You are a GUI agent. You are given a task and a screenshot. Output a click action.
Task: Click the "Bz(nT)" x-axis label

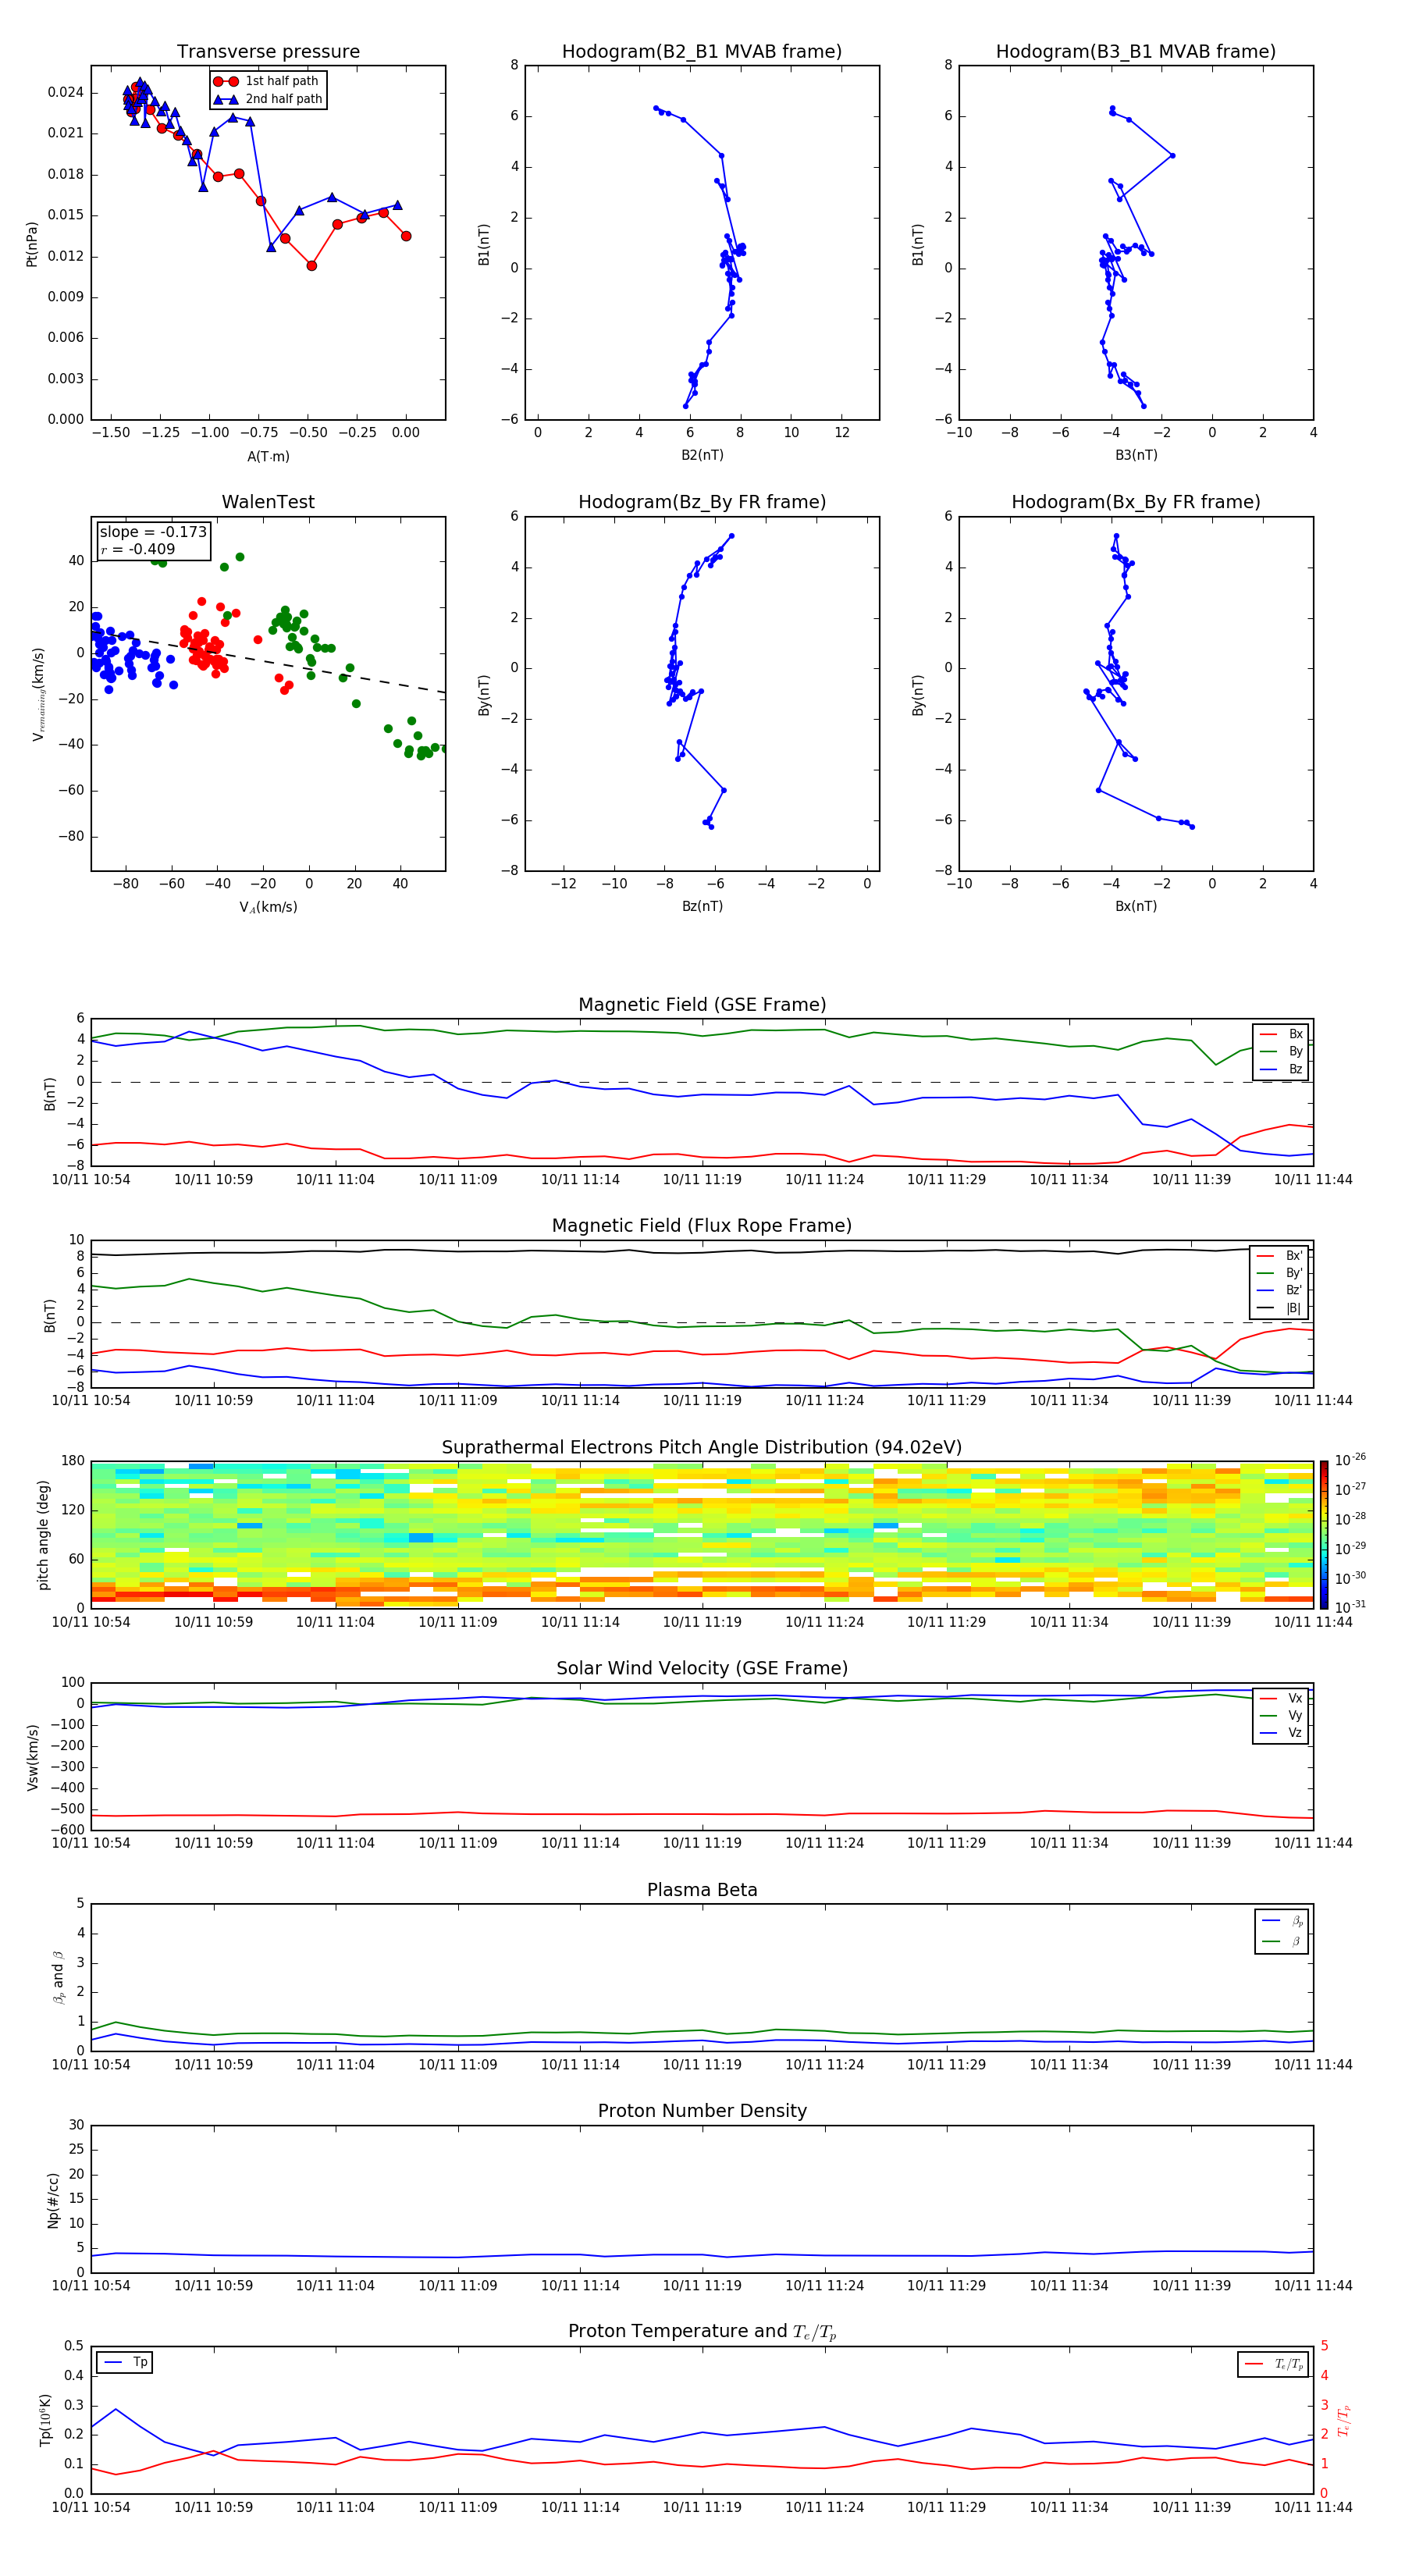(x=702, y=906)
